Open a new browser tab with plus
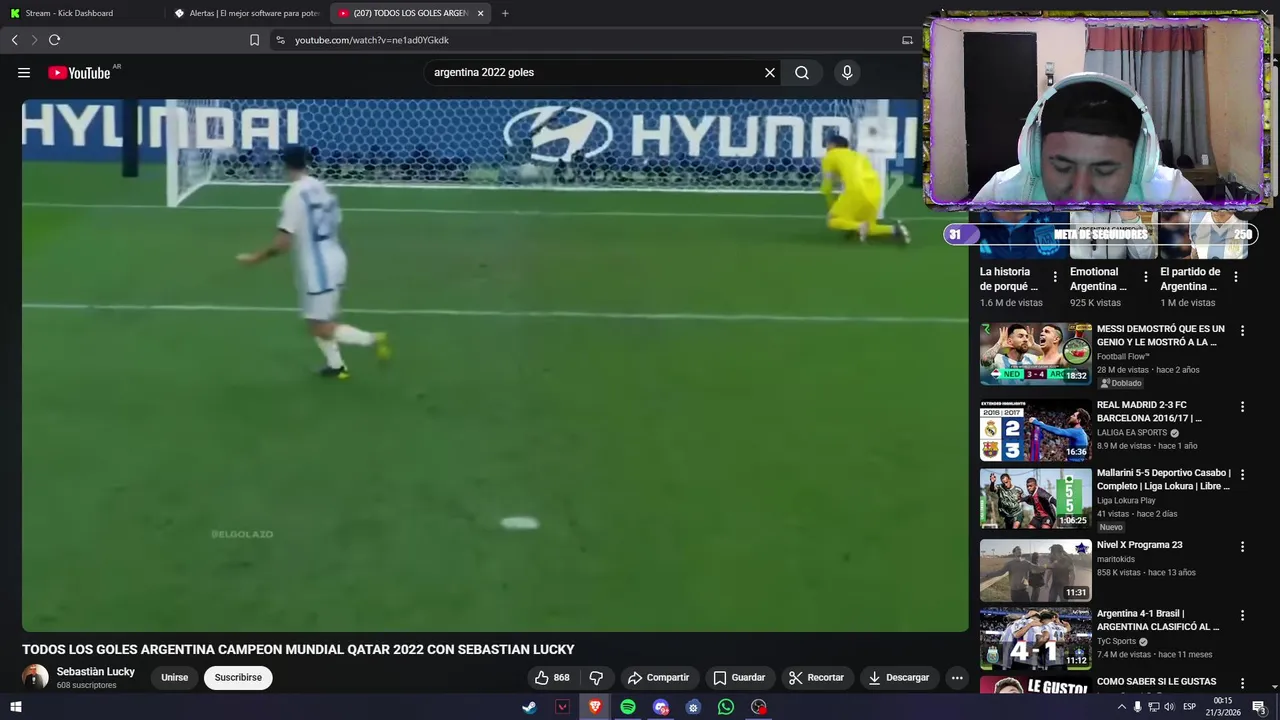The width and height of the screenshot is (1280, 720). point(505,13)
